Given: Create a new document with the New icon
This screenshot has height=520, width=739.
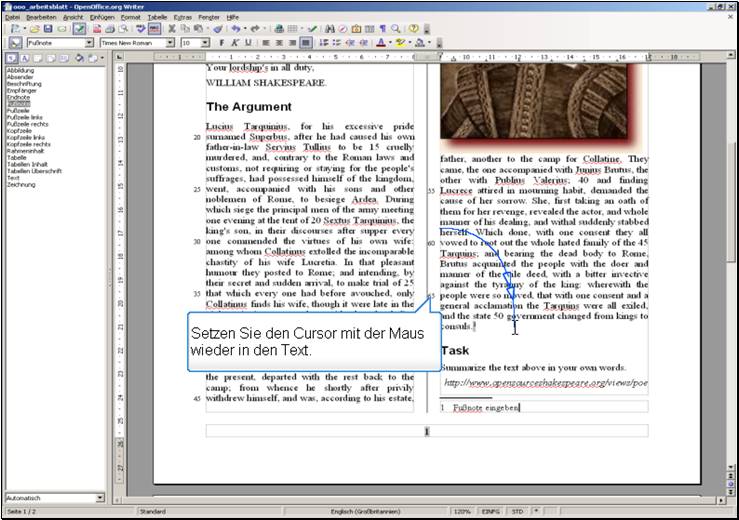Looking at the screenshot, I should (x=15, y=29).
